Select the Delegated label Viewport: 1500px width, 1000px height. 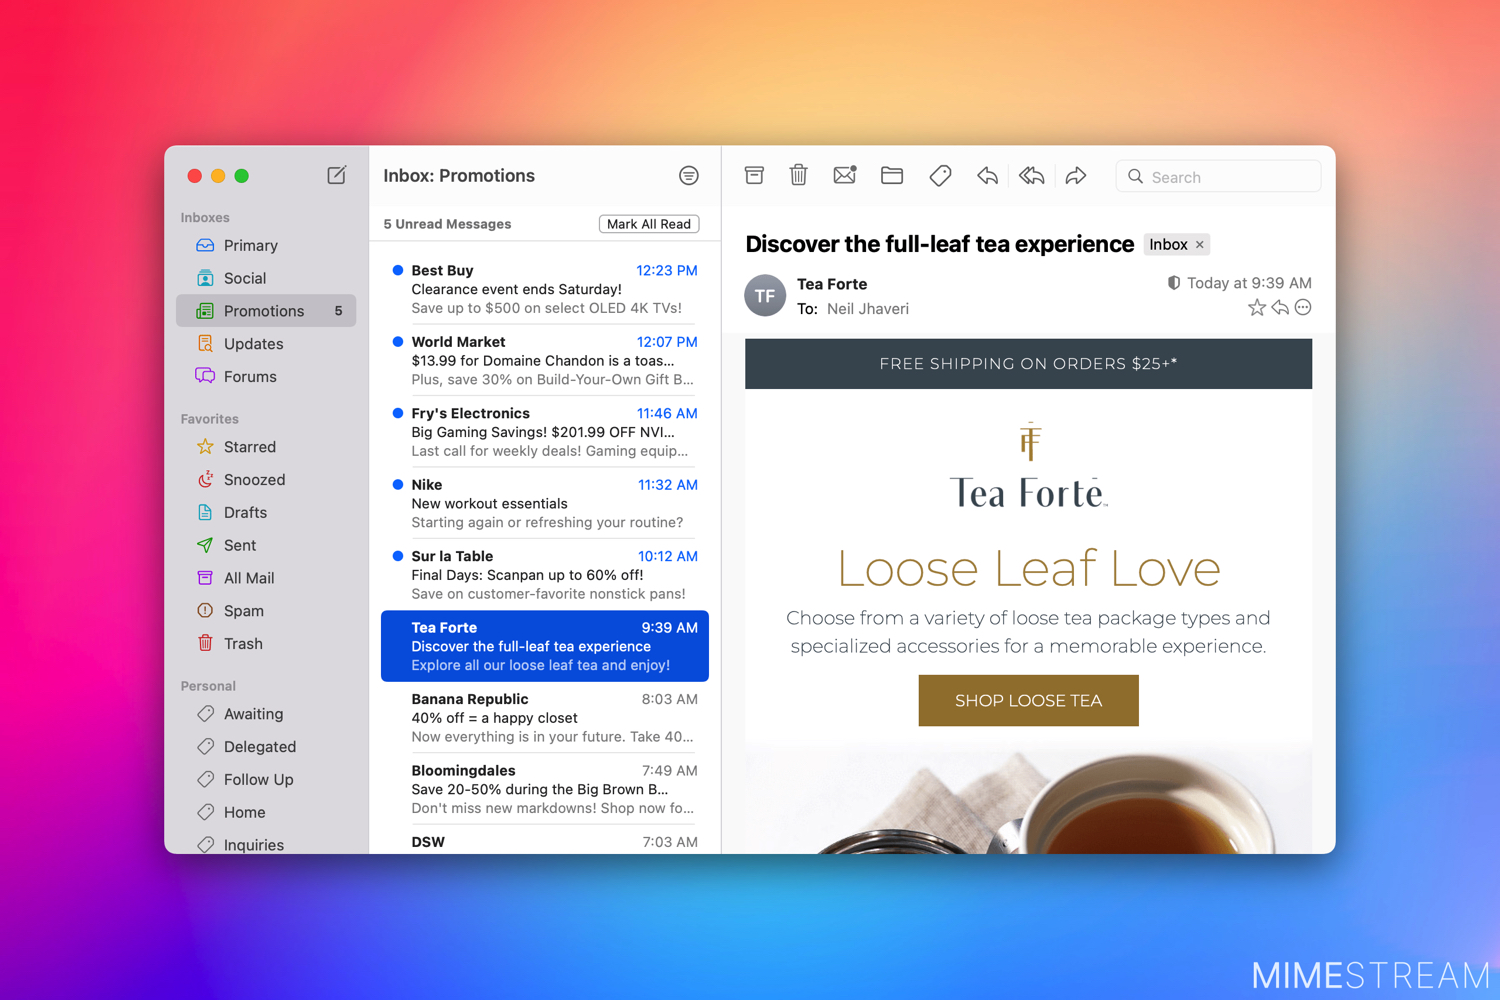266,747
